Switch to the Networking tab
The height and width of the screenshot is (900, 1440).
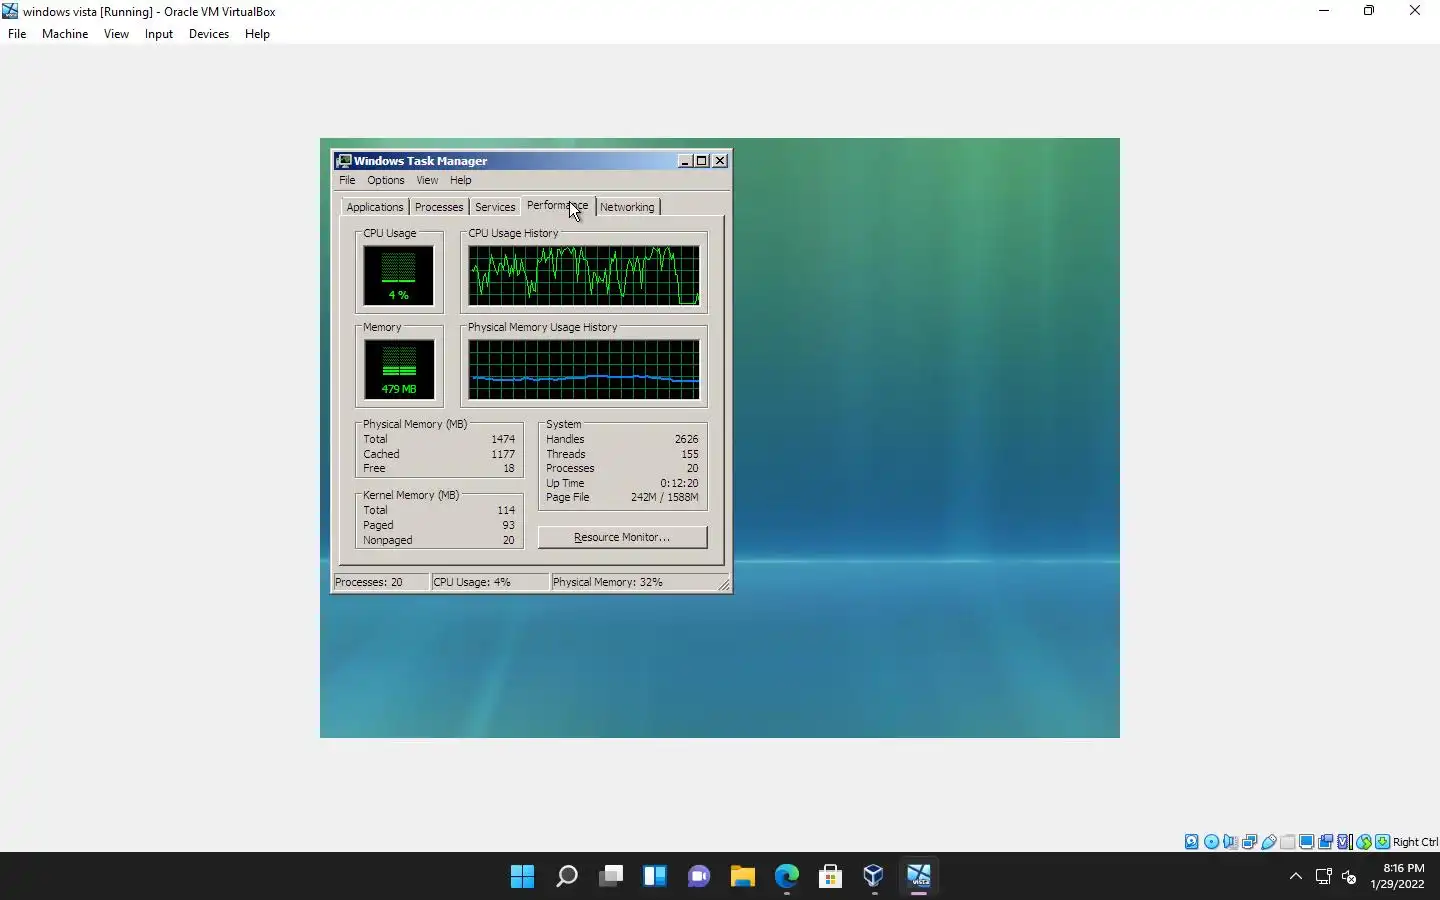click(x=627, y=207)
